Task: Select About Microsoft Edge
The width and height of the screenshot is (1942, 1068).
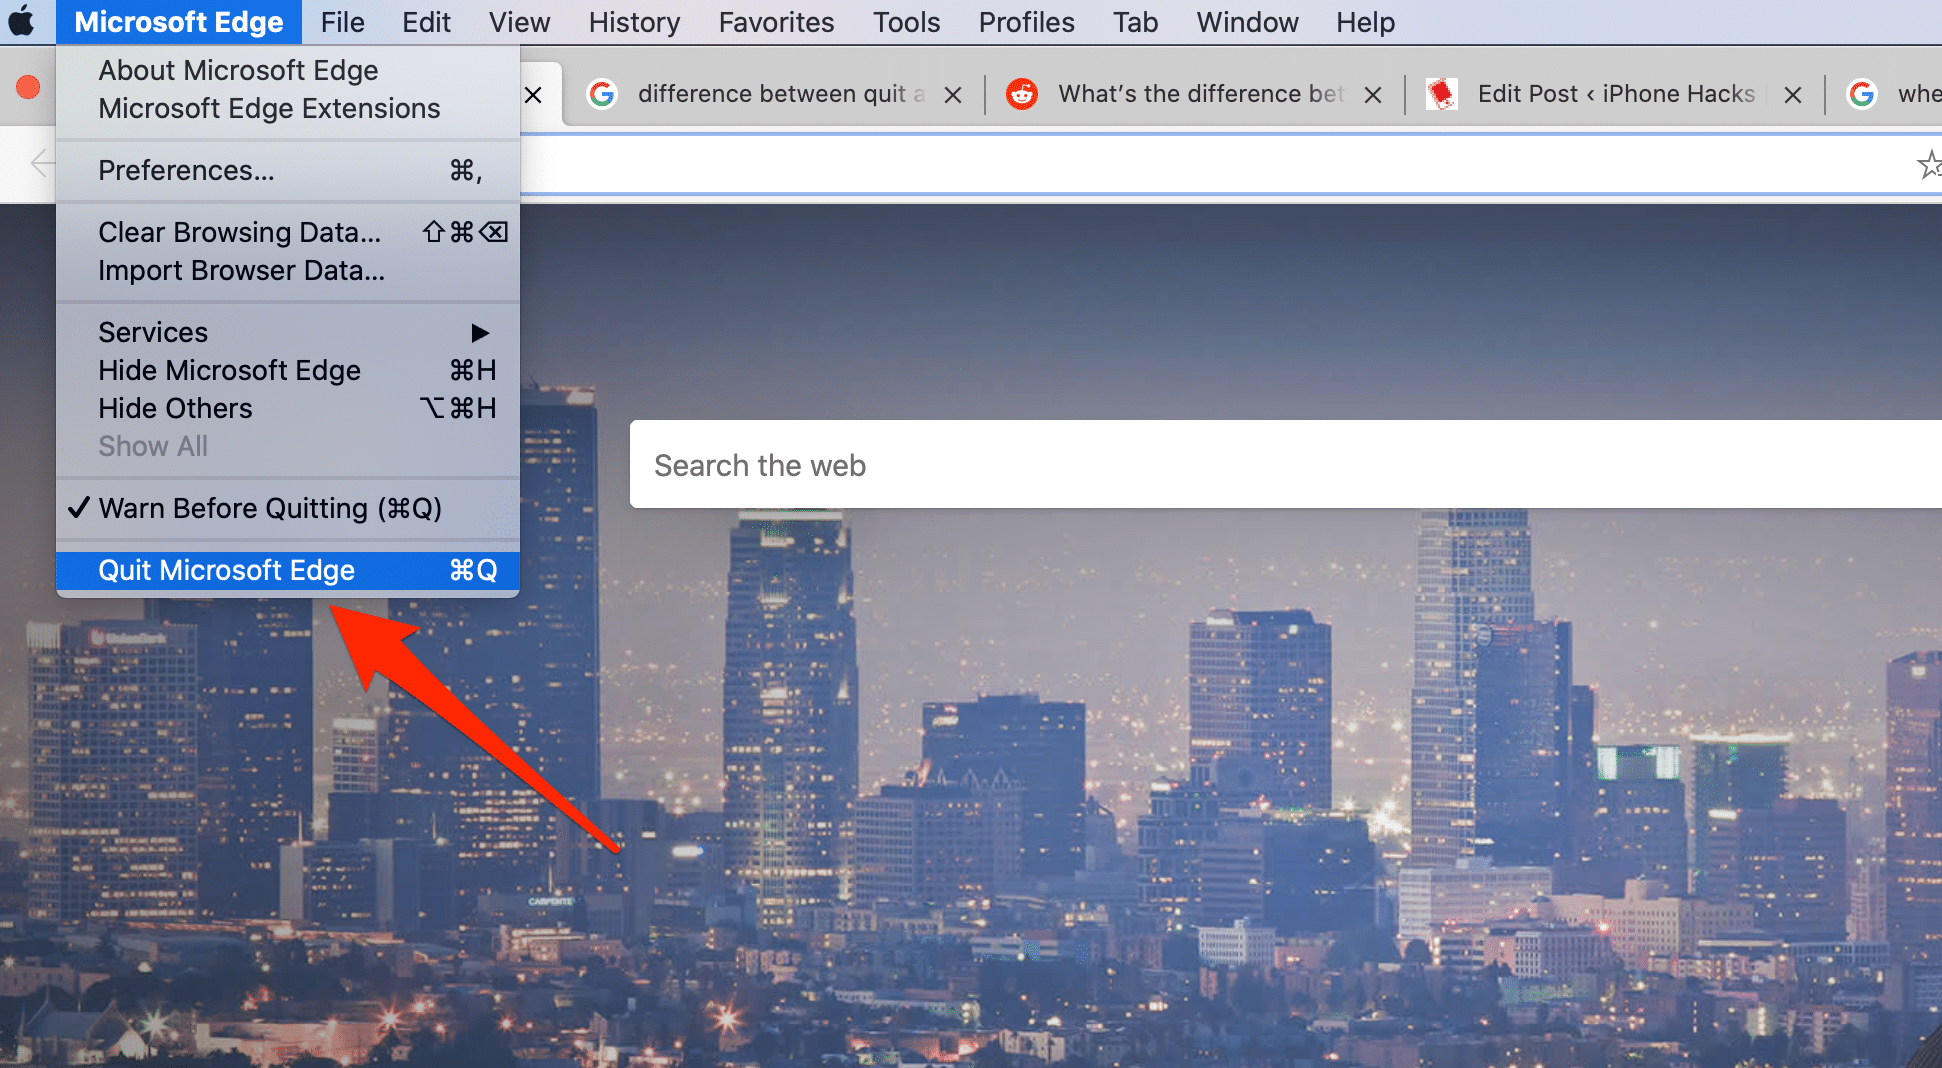Action: click(238, 70)
